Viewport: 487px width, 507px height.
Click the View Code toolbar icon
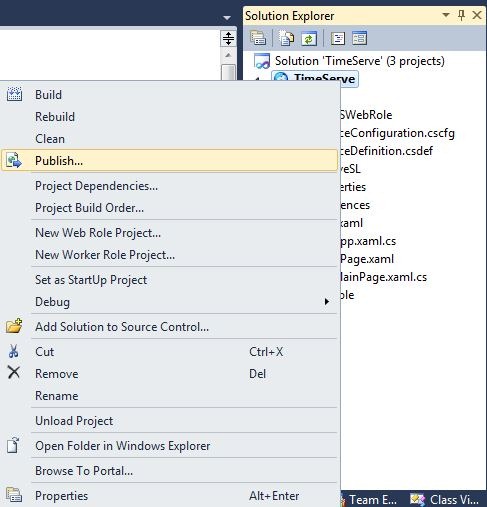(338, 38)
